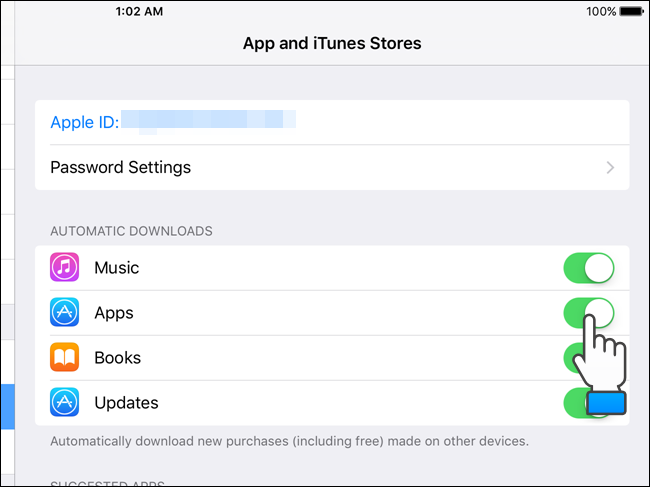Tap the 1:02 AM clock in status bar

(139, 11)
